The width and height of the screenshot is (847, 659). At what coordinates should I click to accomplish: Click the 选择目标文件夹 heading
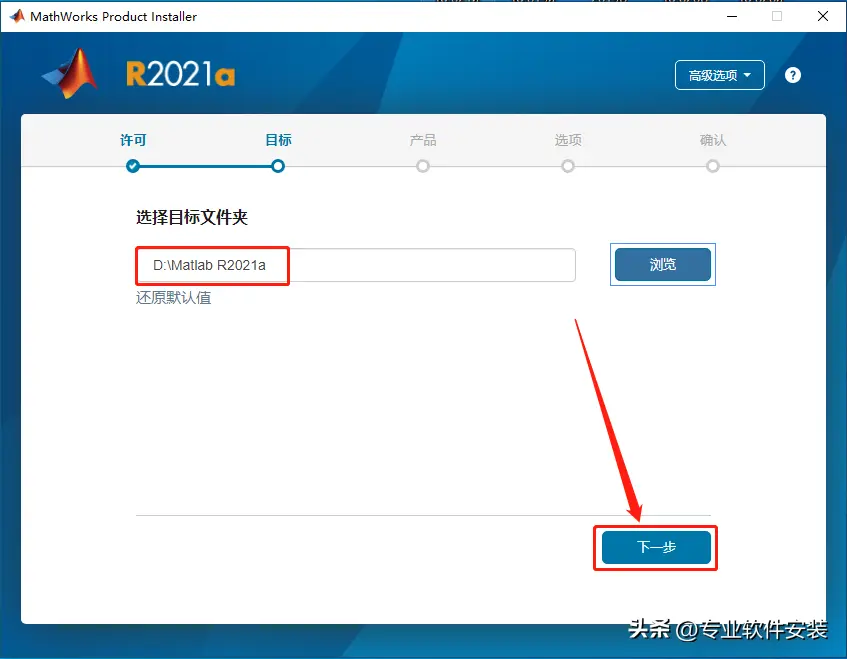(x=192, y=217)
